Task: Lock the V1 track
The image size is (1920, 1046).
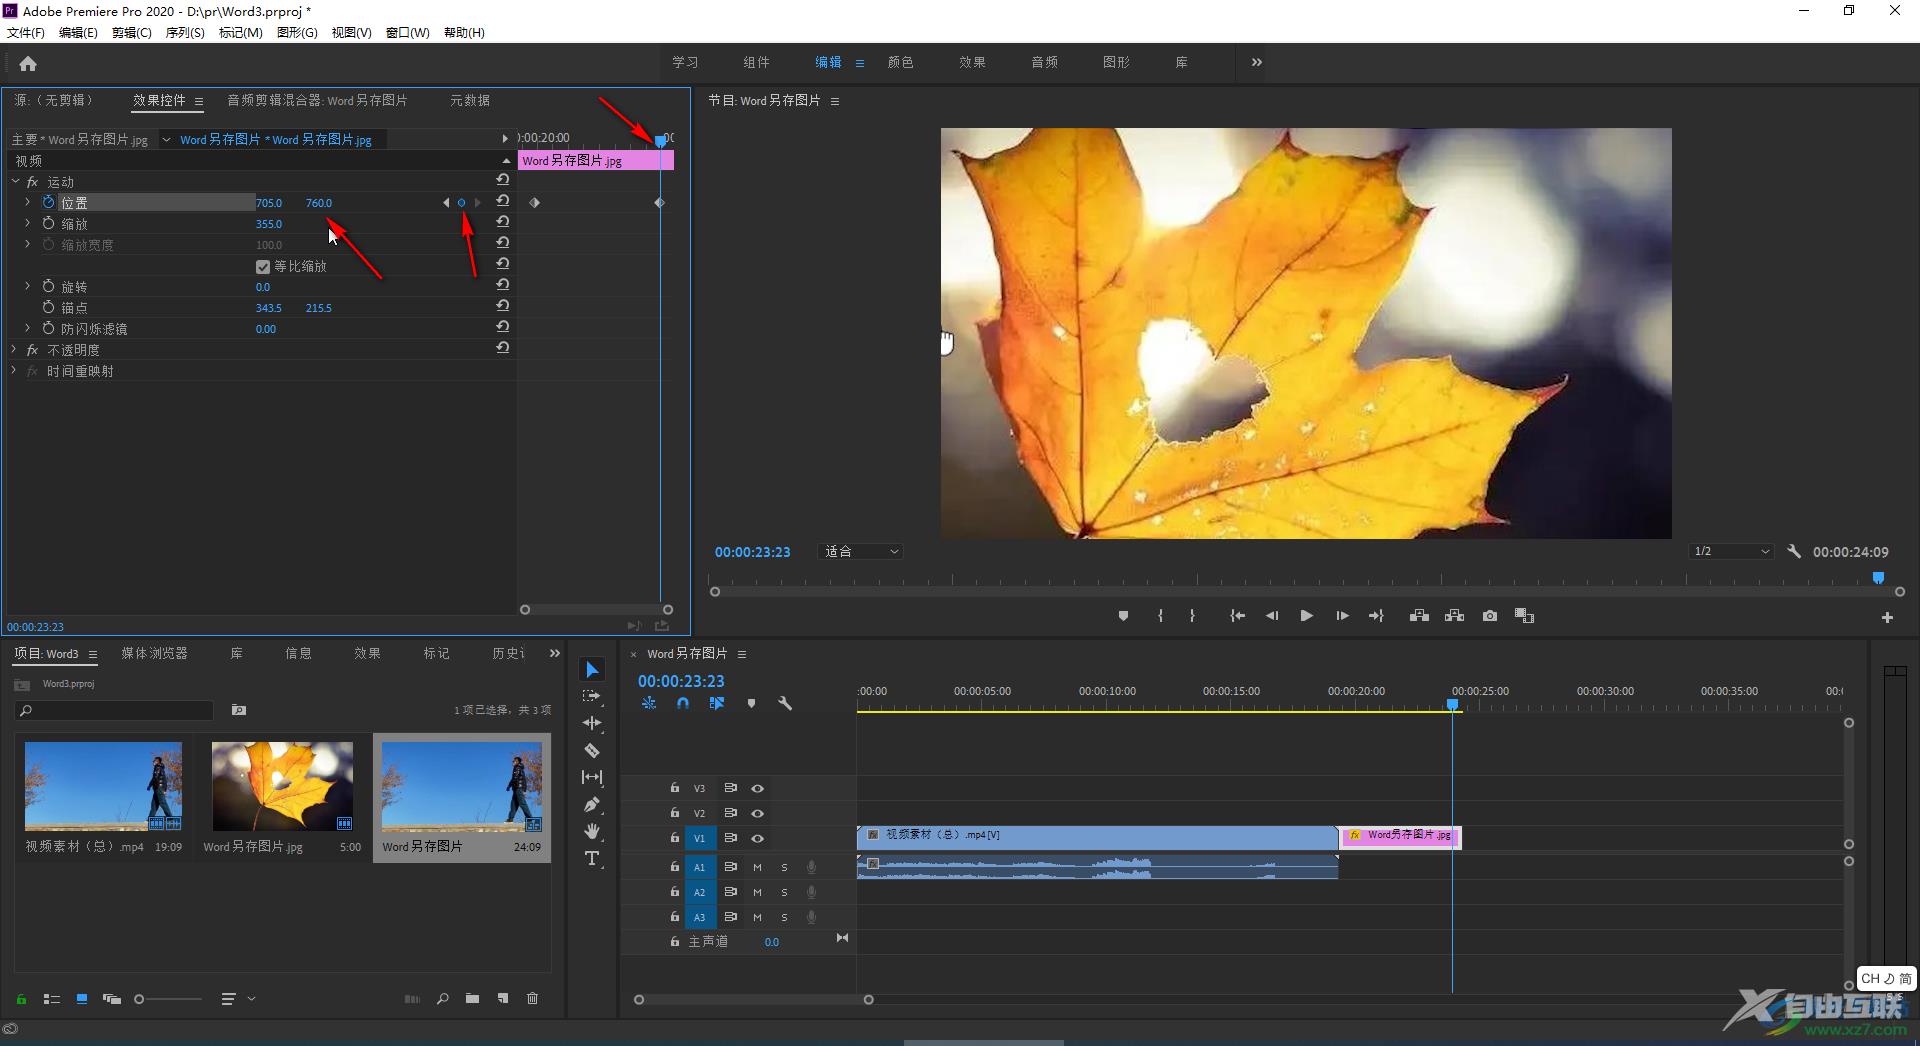Action: (675, 838)
